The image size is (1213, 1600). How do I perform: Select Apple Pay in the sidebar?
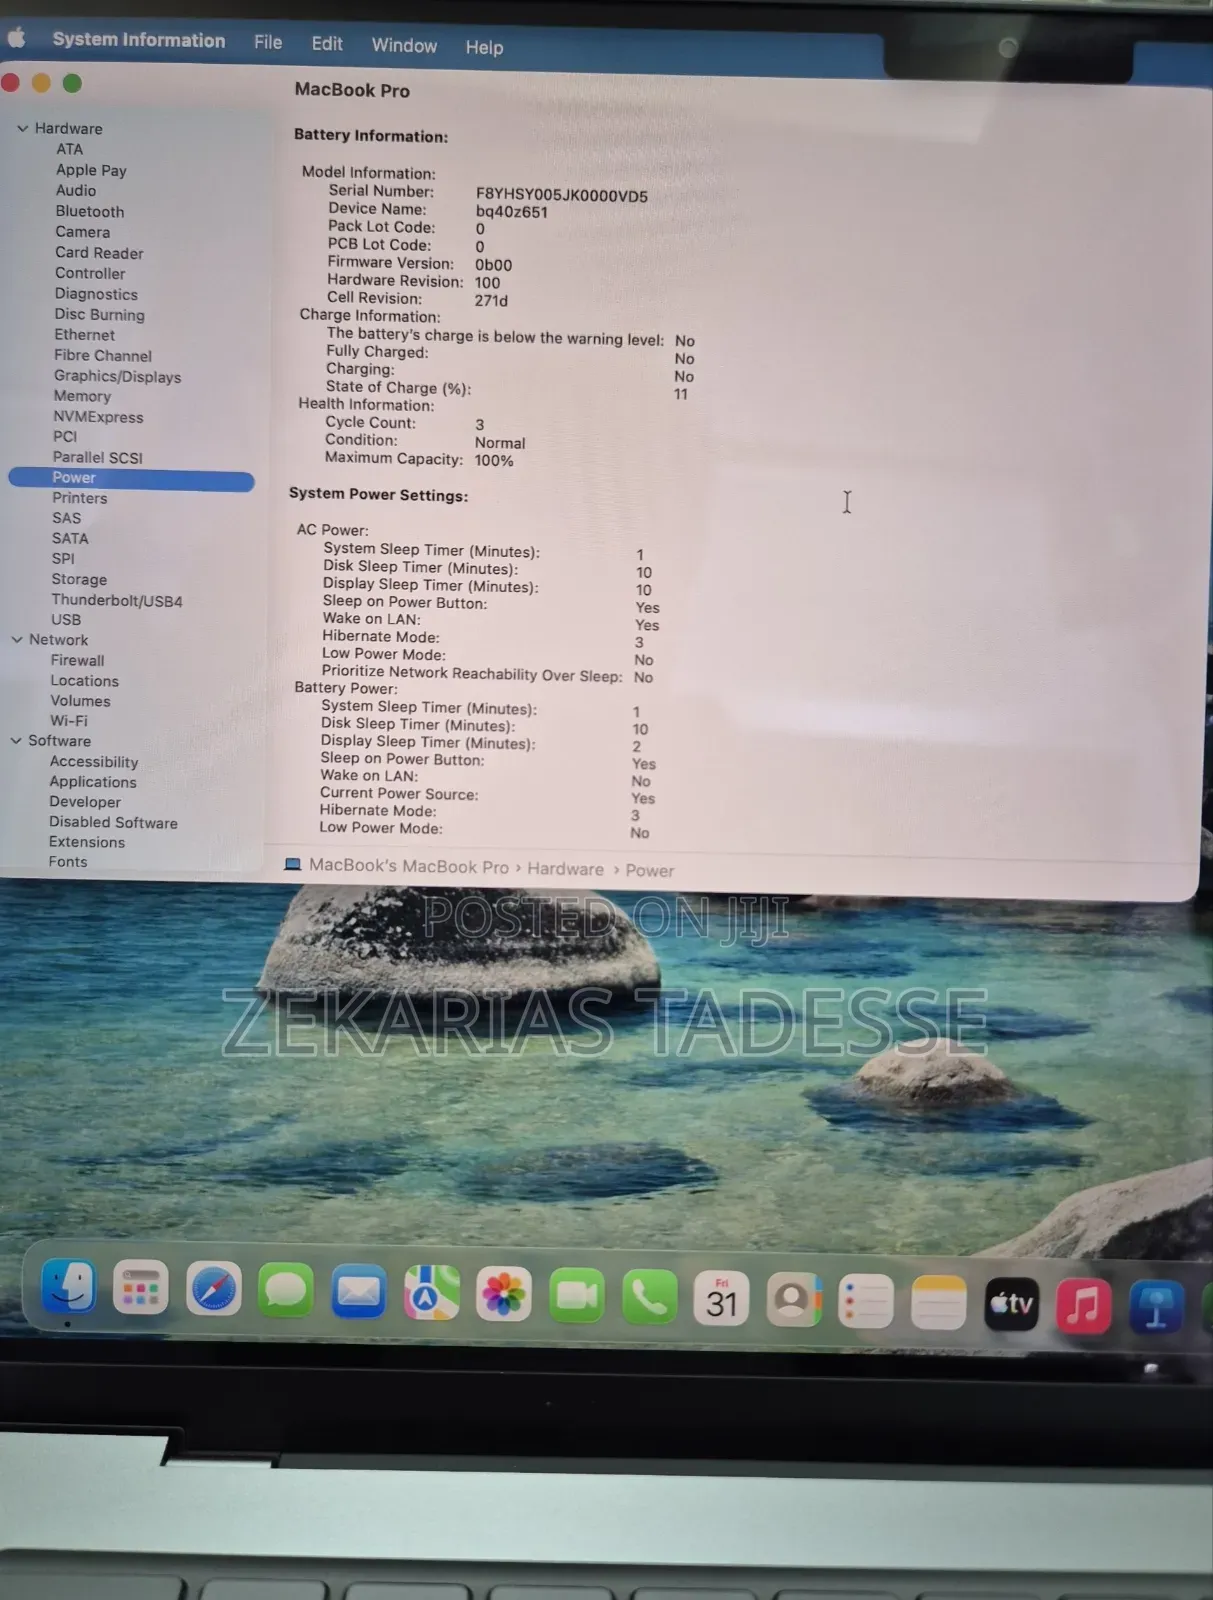coord(91,170)
